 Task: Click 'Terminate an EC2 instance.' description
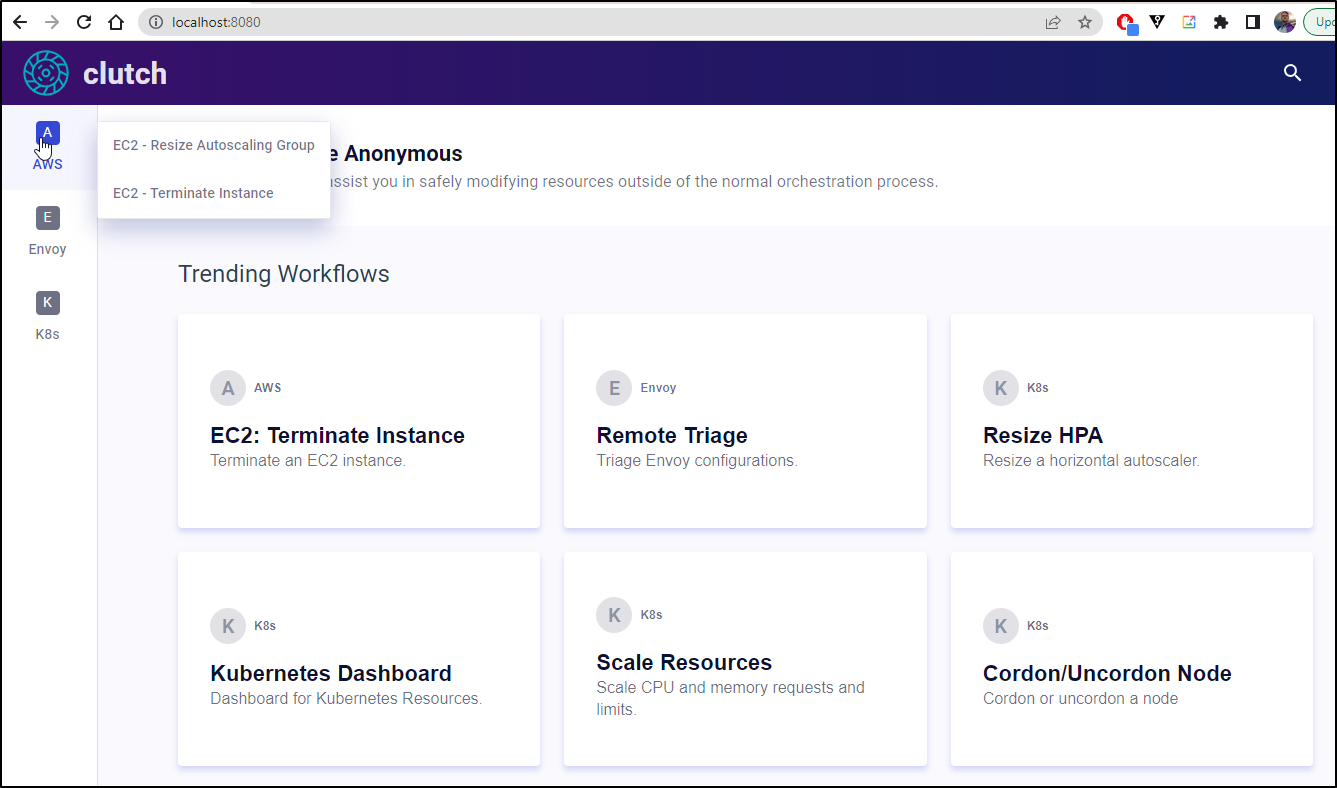point(308,461)
